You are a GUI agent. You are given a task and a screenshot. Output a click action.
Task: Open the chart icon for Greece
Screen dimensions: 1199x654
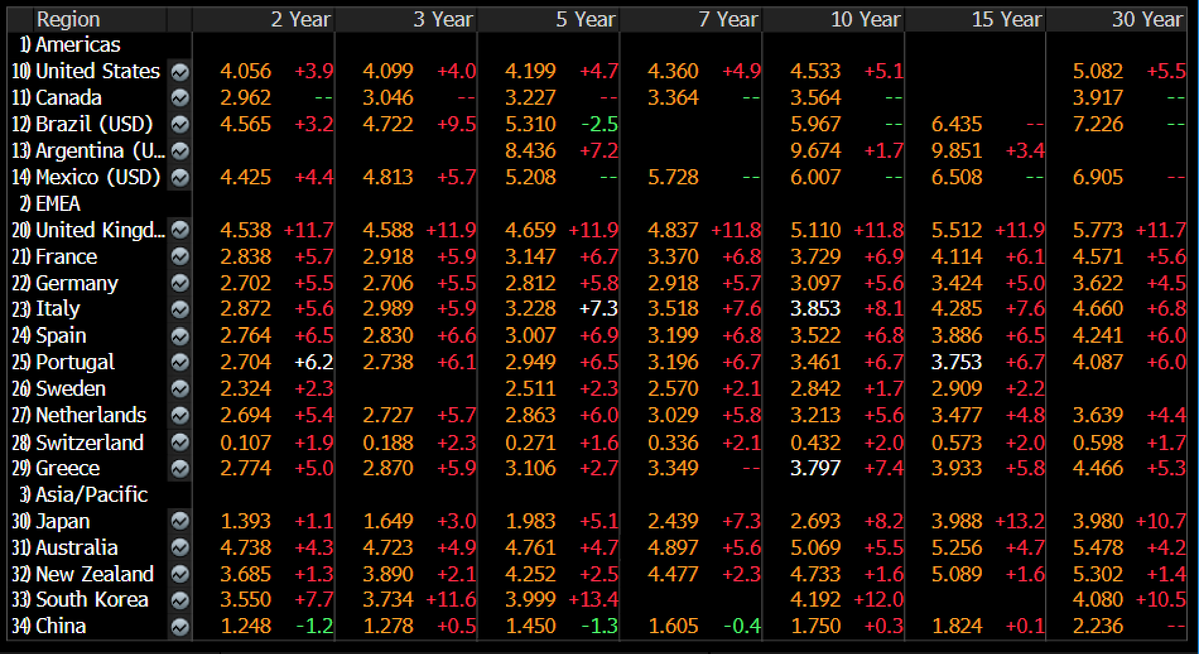pos(180,469)
